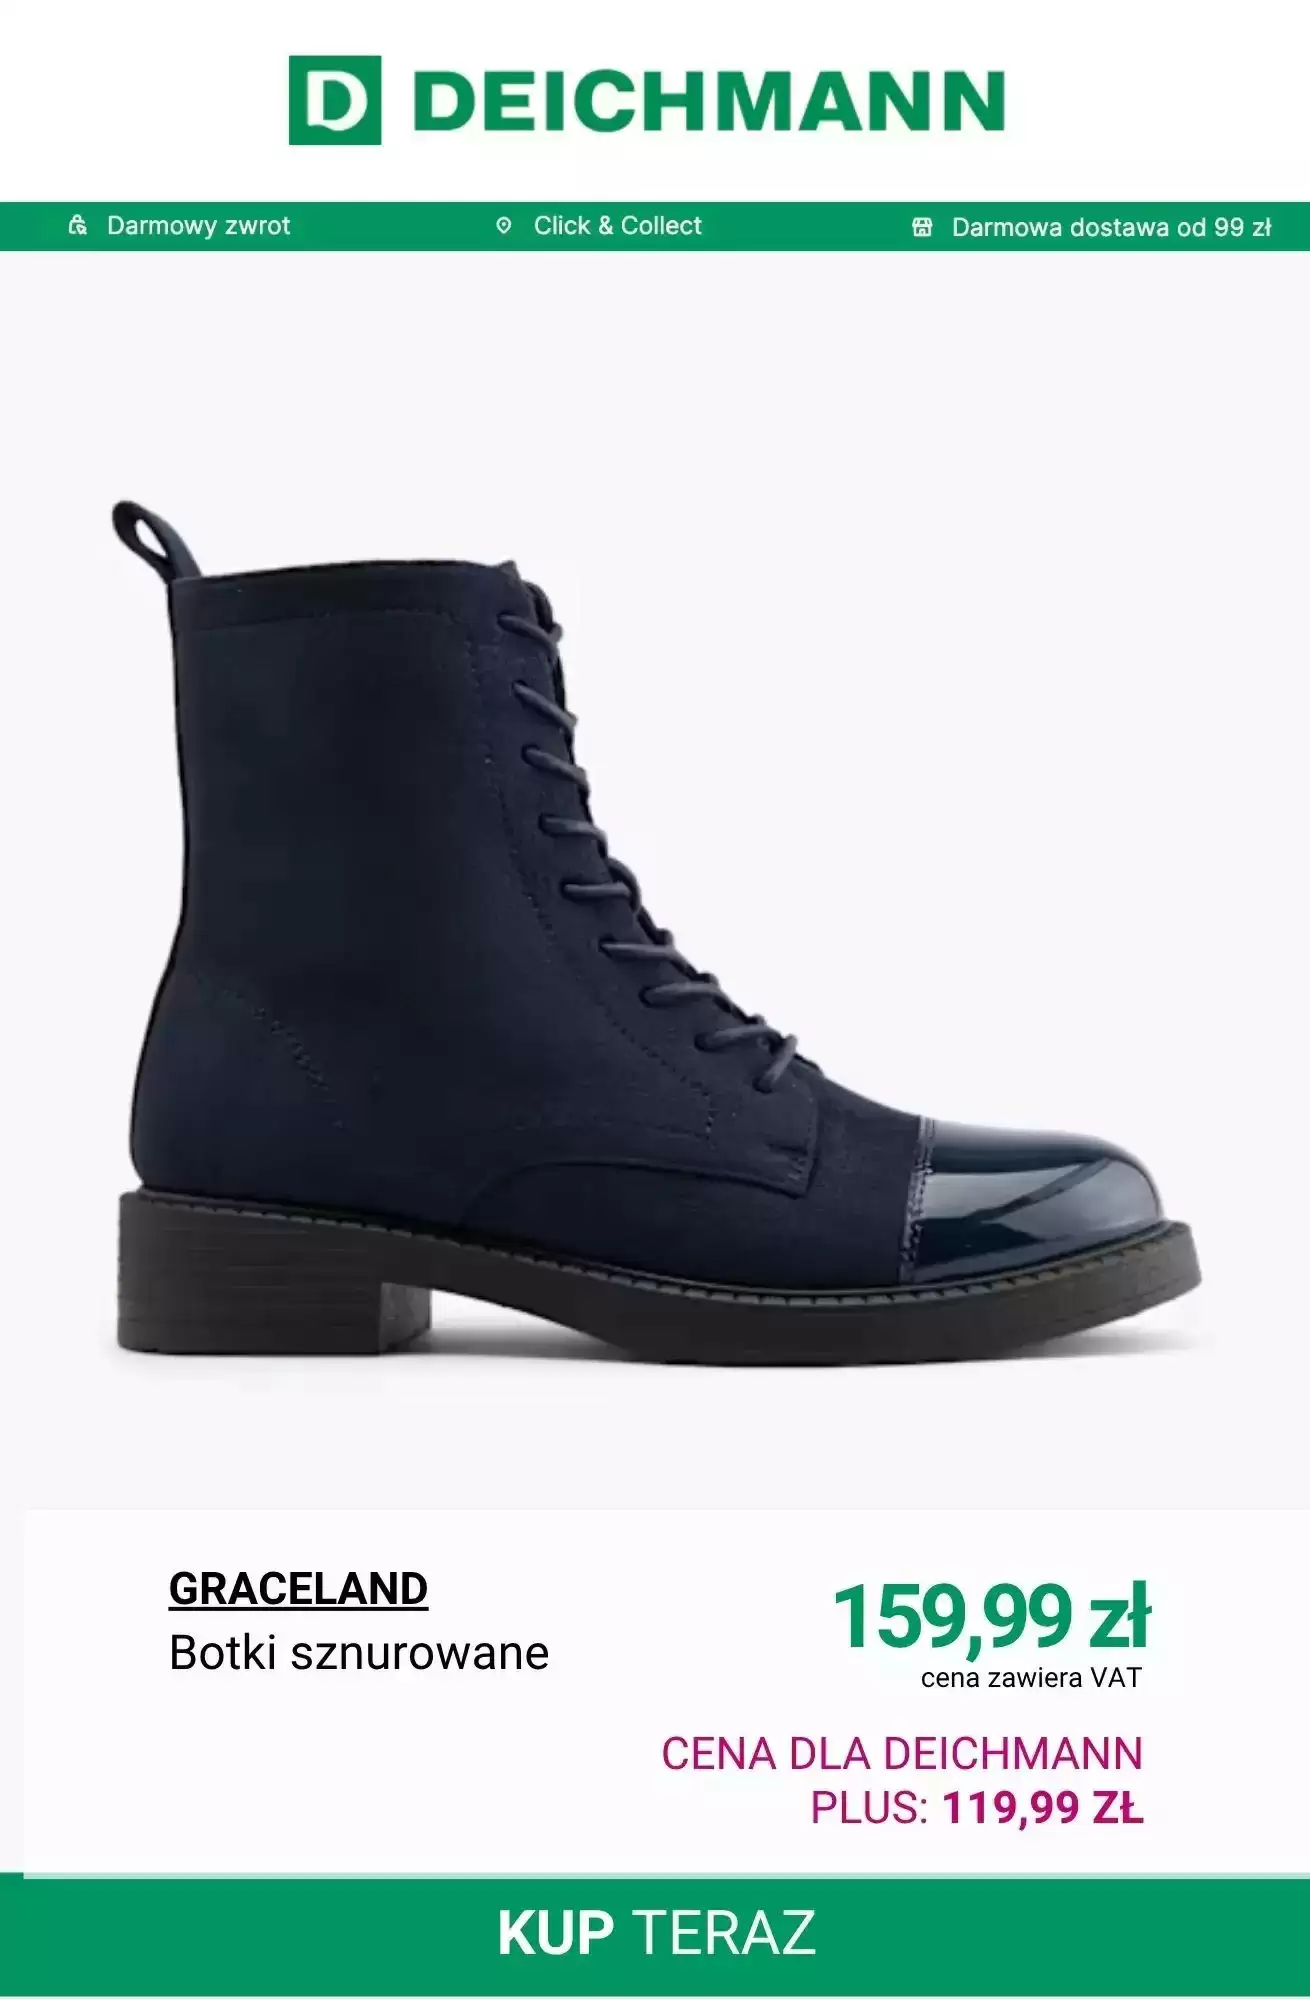Select the Click & Collect banner item
Image resolution: width=1310 pixels, height=2000 pixels.
tap(598, 226)
